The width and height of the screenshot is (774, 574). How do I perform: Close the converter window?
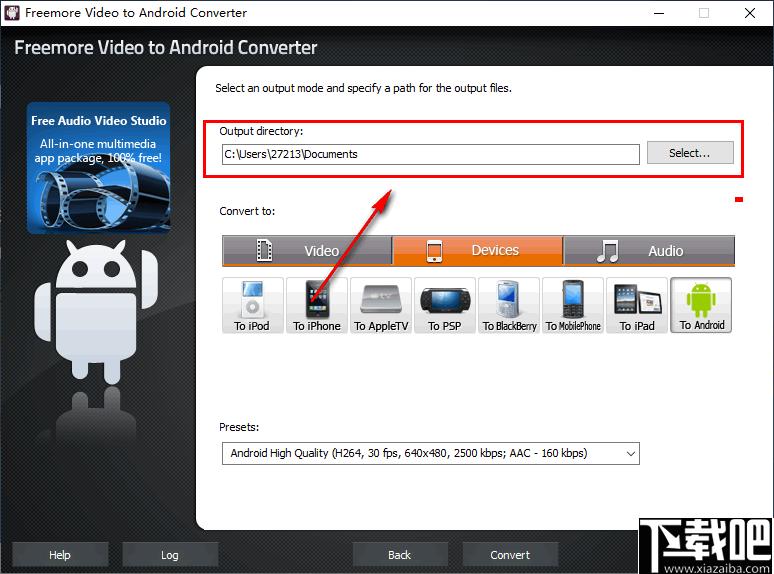click(x=750, y=13)
